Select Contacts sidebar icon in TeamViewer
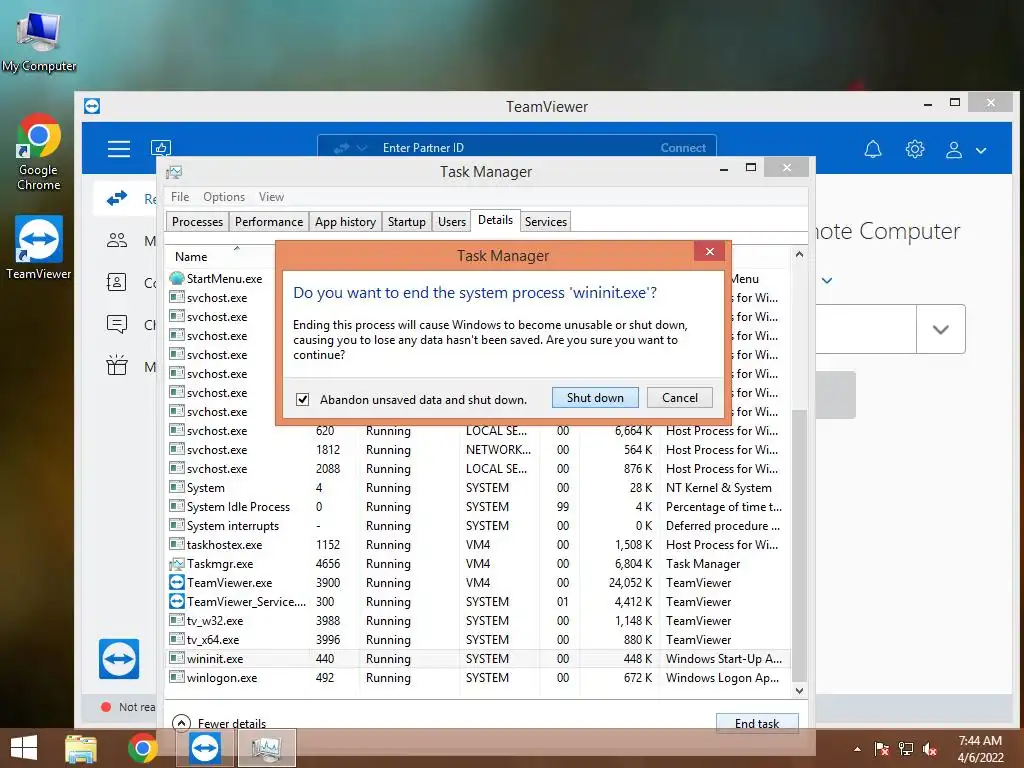 point(116,282)
